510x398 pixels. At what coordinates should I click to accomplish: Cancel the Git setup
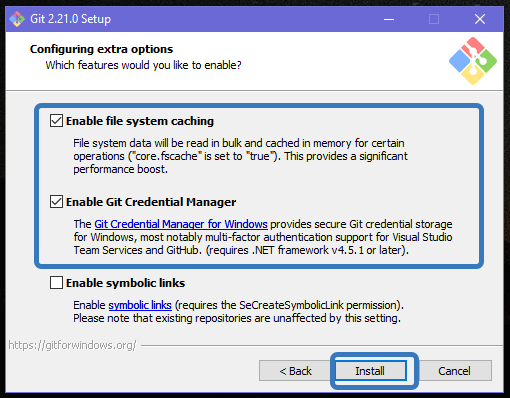[454, 371]
